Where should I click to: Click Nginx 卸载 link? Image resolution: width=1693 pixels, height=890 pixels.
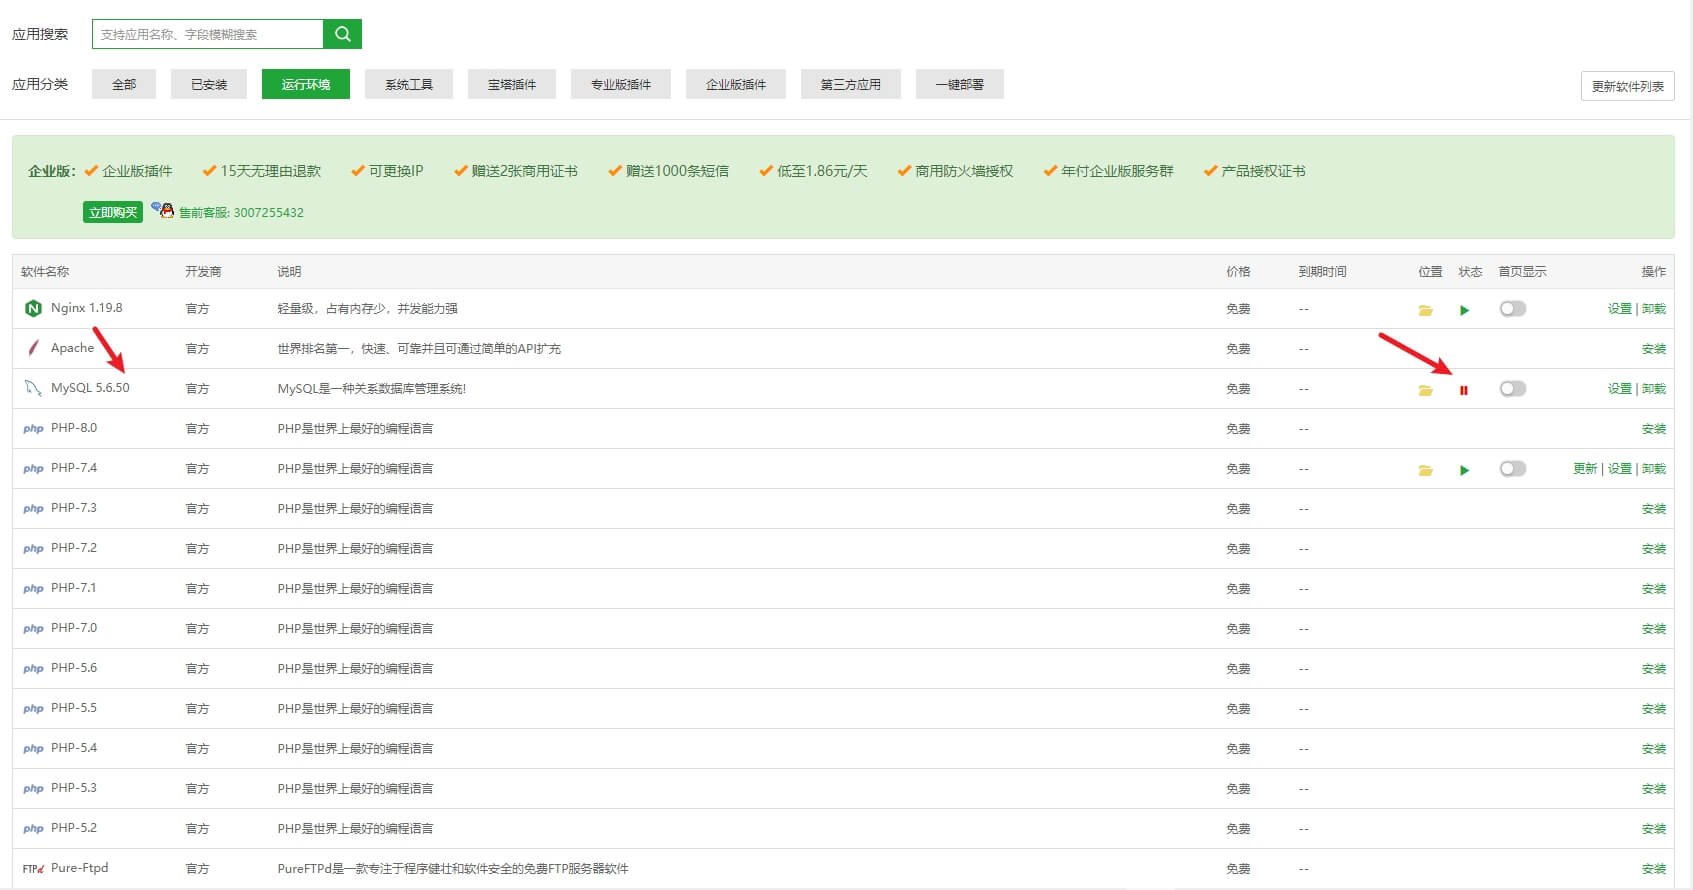[1654, 309]
